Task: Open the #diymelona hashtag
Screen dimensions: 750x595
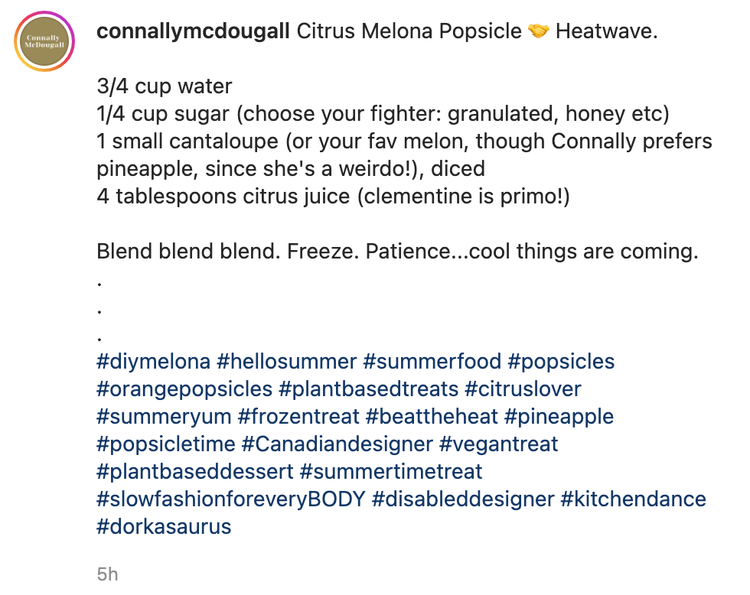Action: (x=152, y=362)
